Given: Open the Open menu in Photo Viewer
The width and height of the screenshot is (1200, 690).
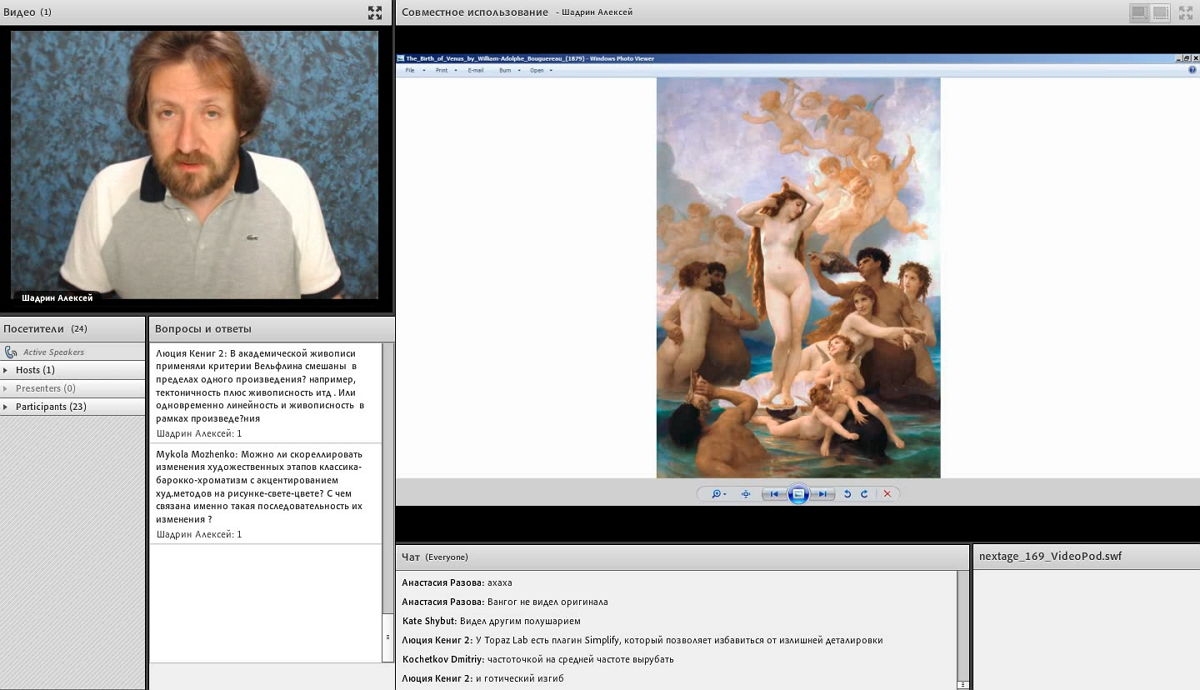Looking at the screenshot, I should click(539, 70).
